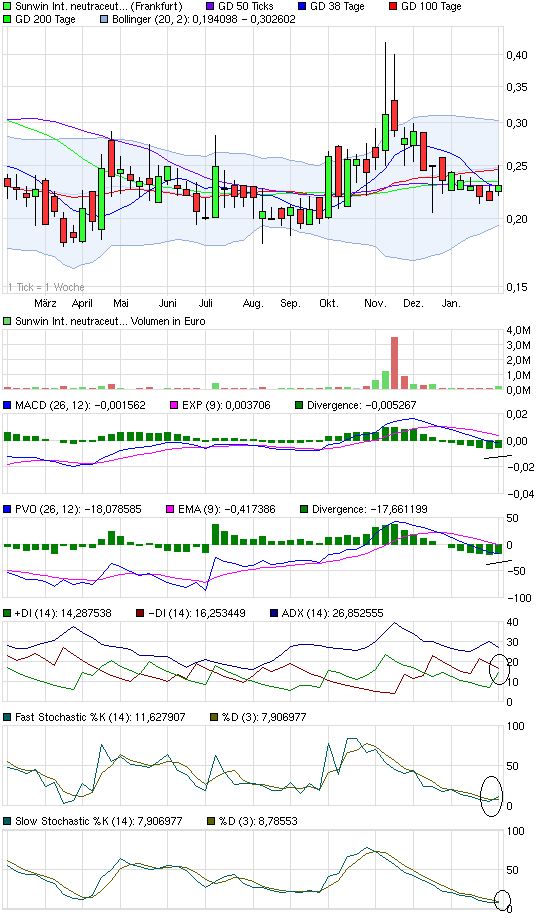Click the April month label

point(82,303)
